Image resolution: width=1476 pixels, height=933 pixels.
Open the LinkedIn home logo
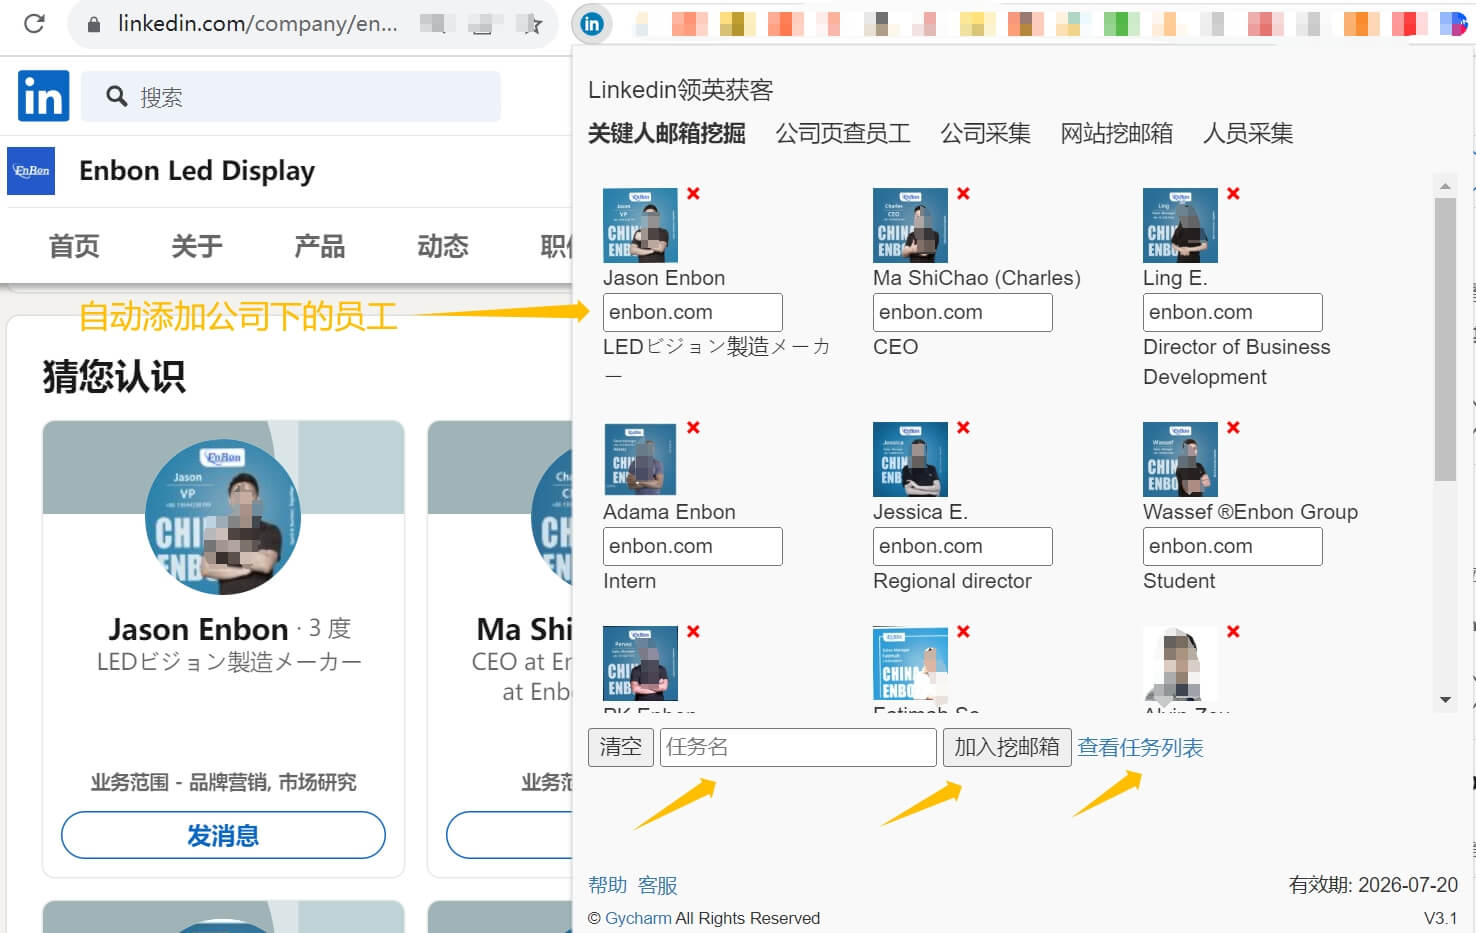coord(43,96)
